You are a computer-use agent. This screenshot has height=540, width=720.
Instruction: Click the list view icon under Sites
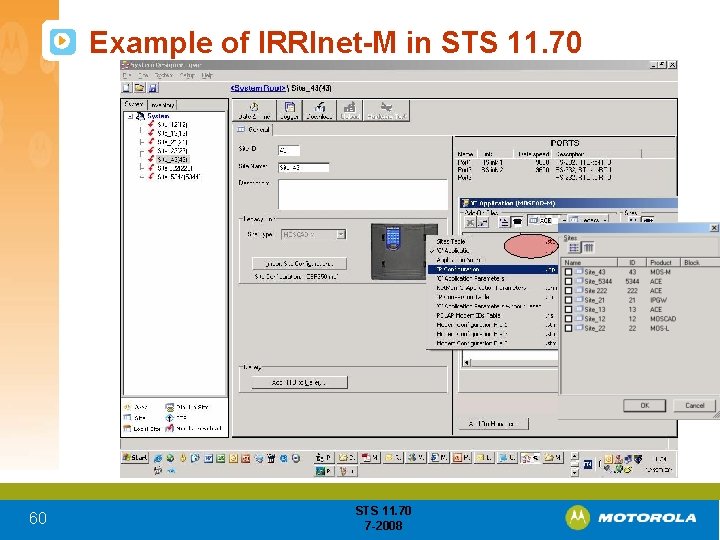pos(574,248)
